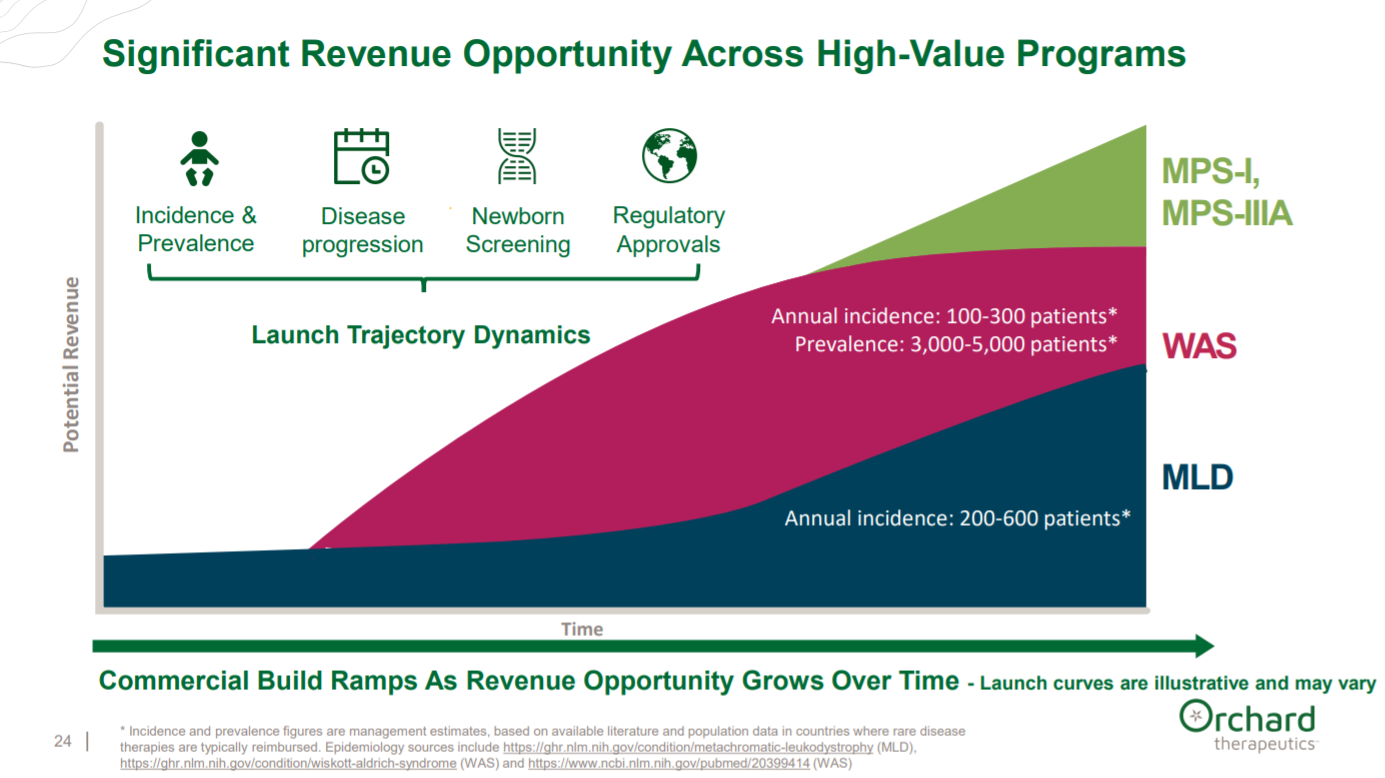The height and width of the screenshot is (778, 1385).
Task: Click the baby Incidence & Prevalence icon
Action: coord(199,158)
